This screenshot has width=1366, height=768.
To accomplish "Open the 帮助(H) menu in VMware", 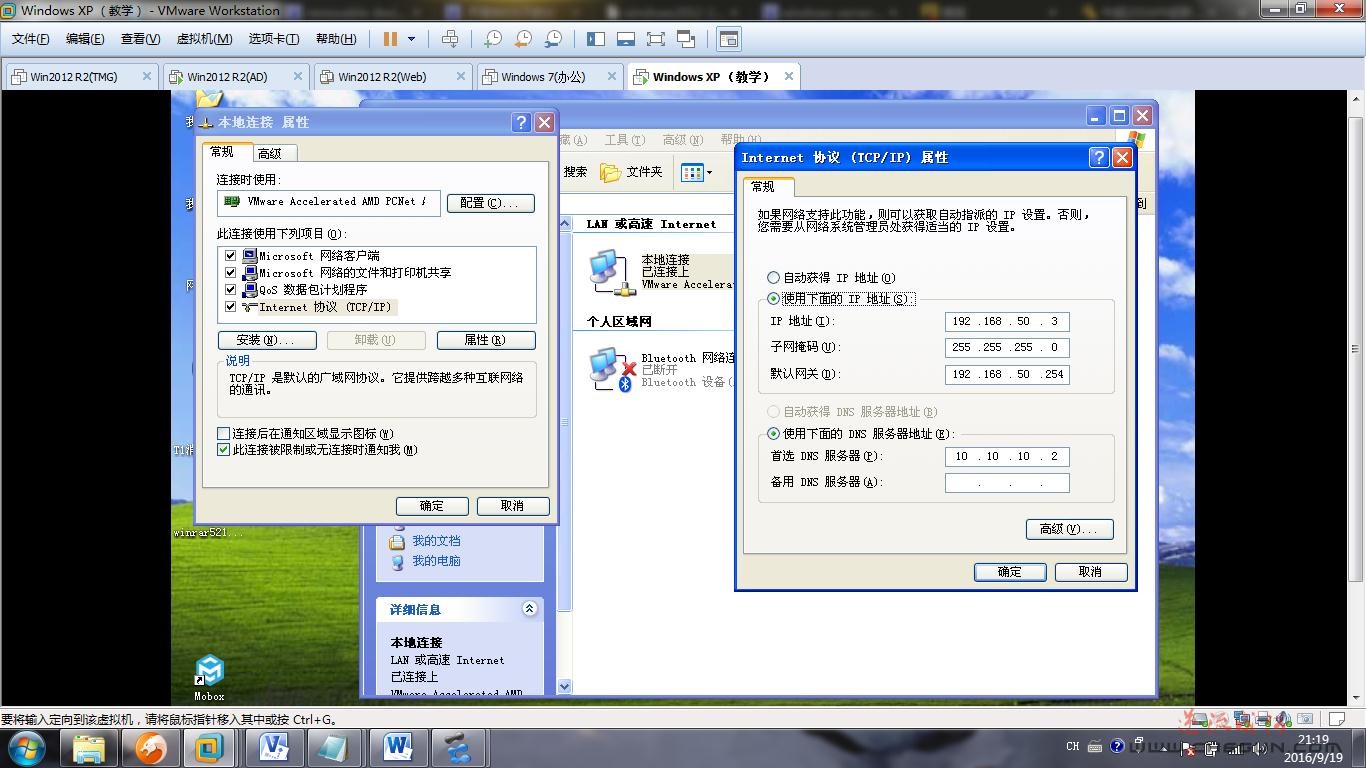I will [x=336, y=39].
